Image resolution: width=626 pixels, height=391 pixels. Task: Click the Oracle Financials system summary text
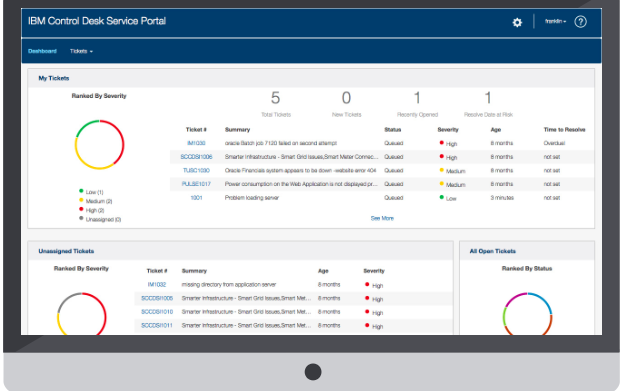coord(300,170)
